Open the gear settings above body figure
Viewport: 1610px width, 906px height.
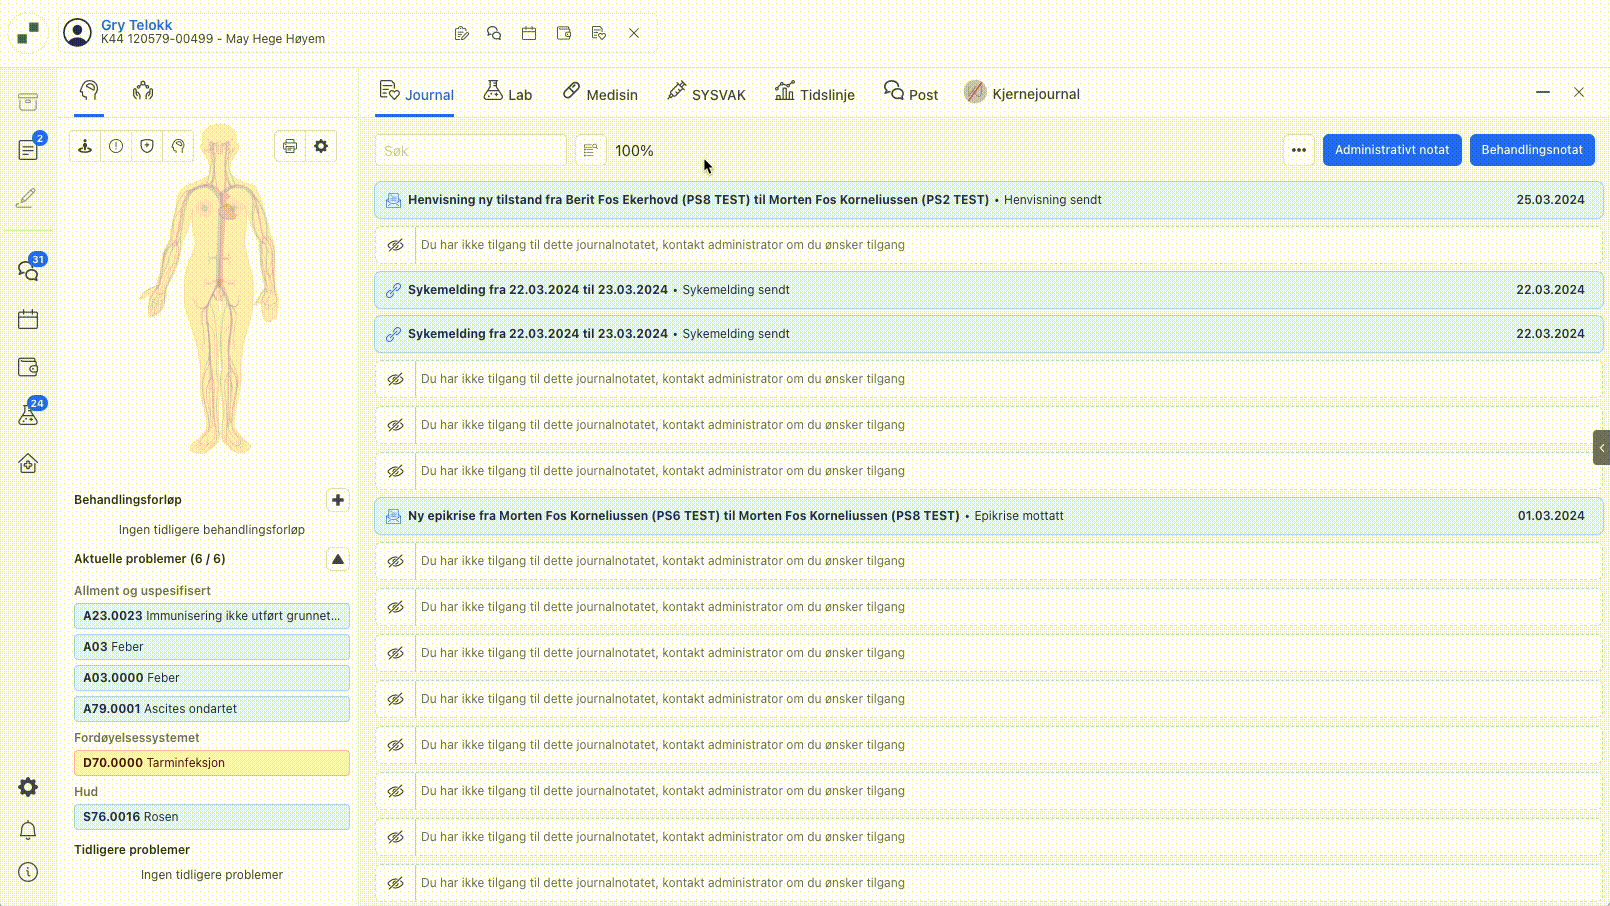321,146
